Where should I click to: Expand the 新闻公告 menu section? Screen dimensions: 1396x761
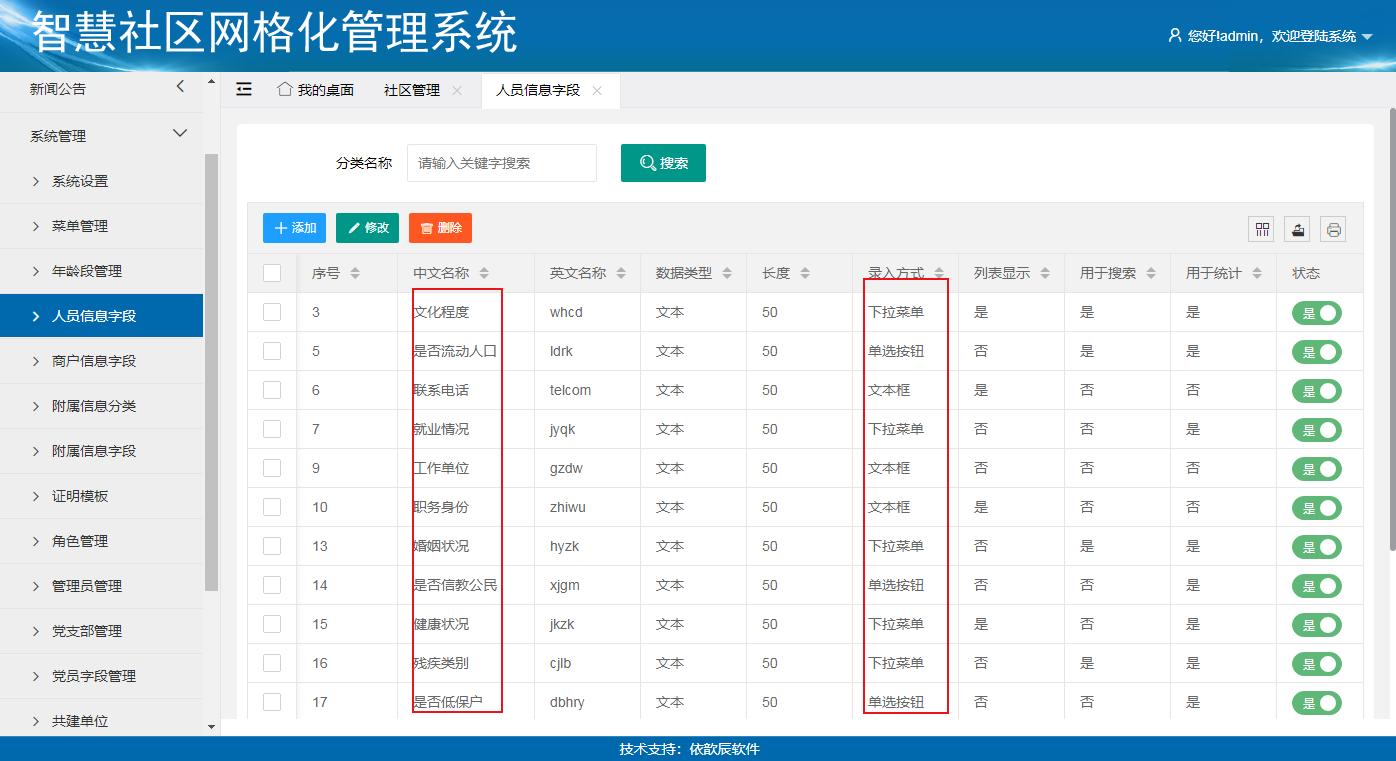[180, 88]
